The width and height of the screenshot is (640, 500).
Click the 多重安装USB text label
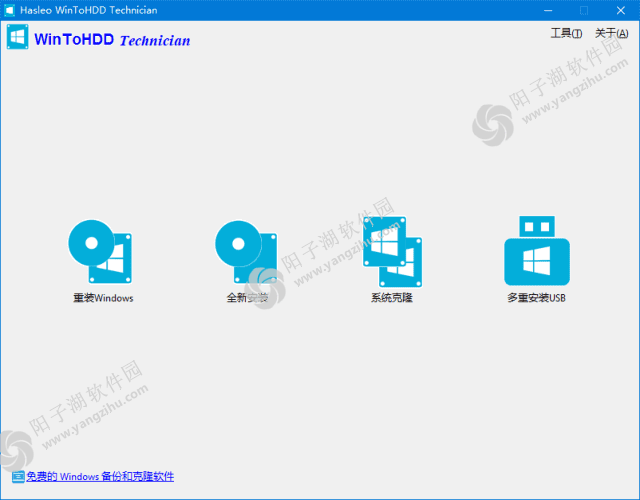click(536, 298)
